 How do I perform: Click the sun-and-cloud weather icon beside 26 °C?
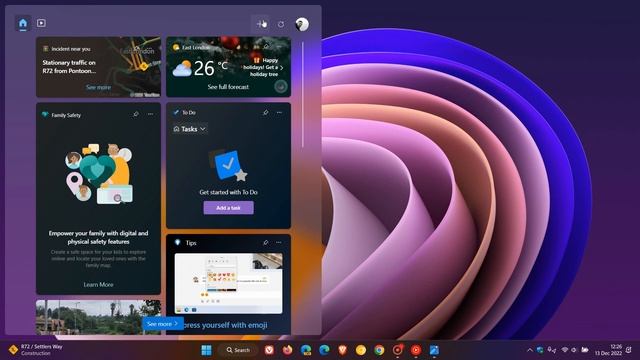(x=182, y=68)
